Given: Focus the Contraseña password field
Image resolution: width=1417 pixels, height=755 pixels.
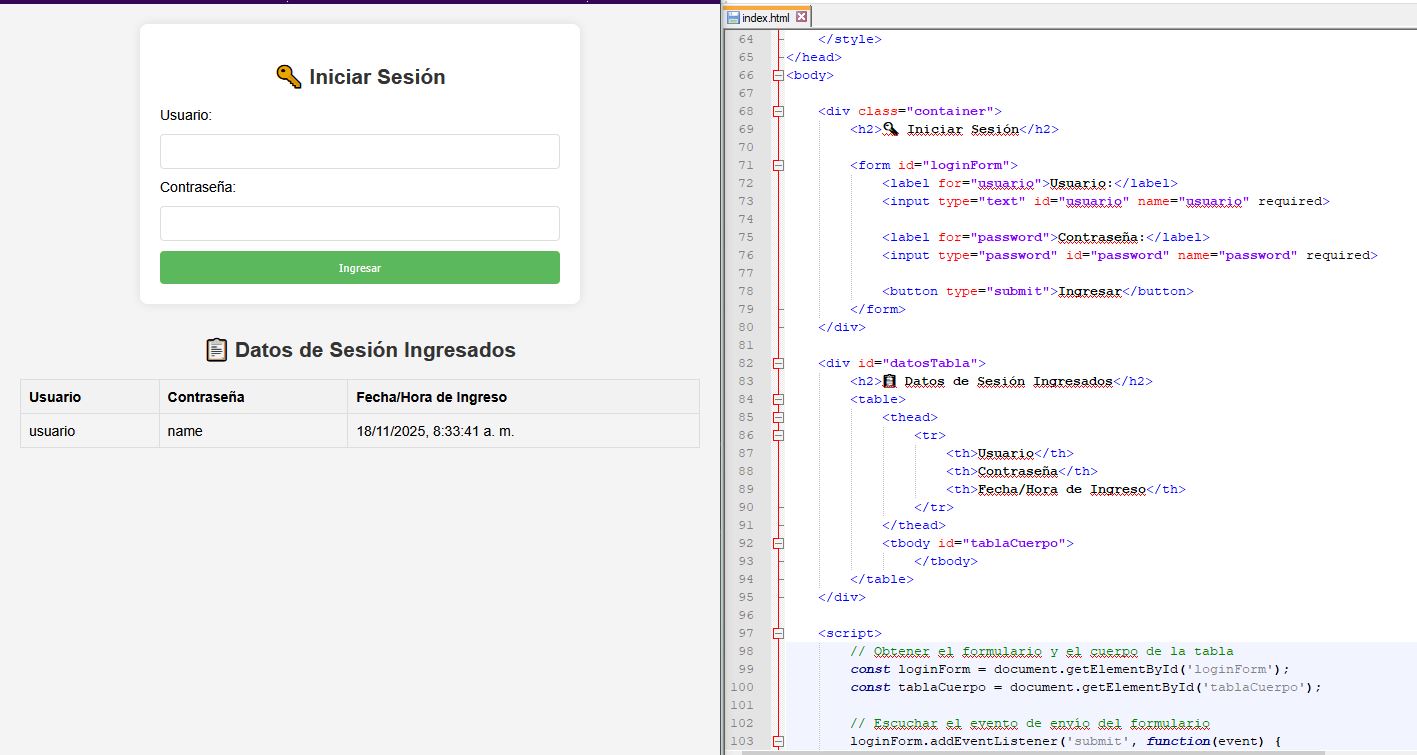Looking at the screenshot, I should click(359, 224).
